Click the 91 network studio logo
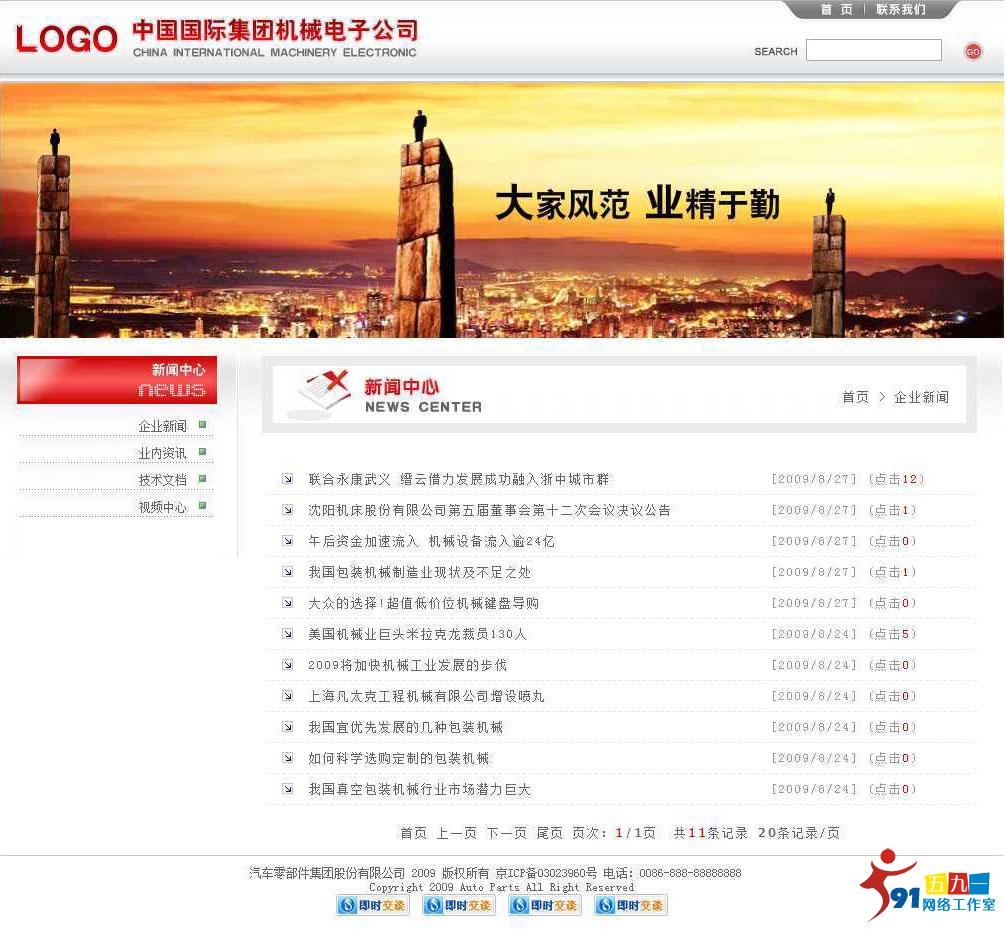 pyautogui.click(x=927, y=886)
